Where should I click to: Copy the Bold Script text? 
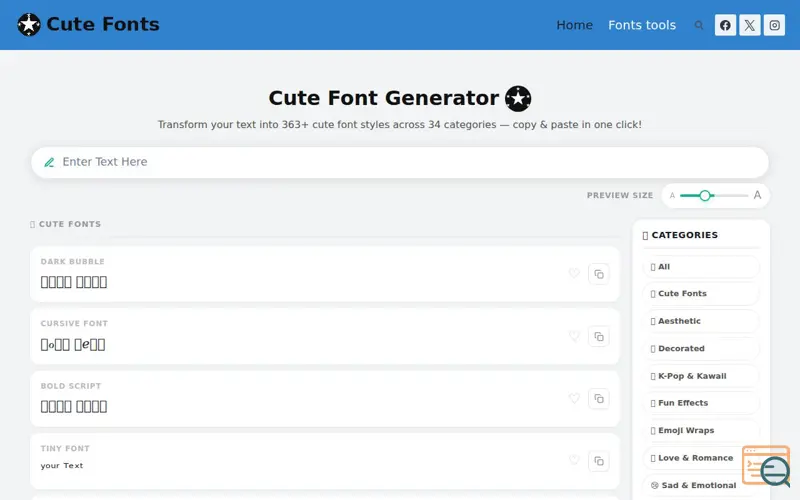[x=599, y=398]
